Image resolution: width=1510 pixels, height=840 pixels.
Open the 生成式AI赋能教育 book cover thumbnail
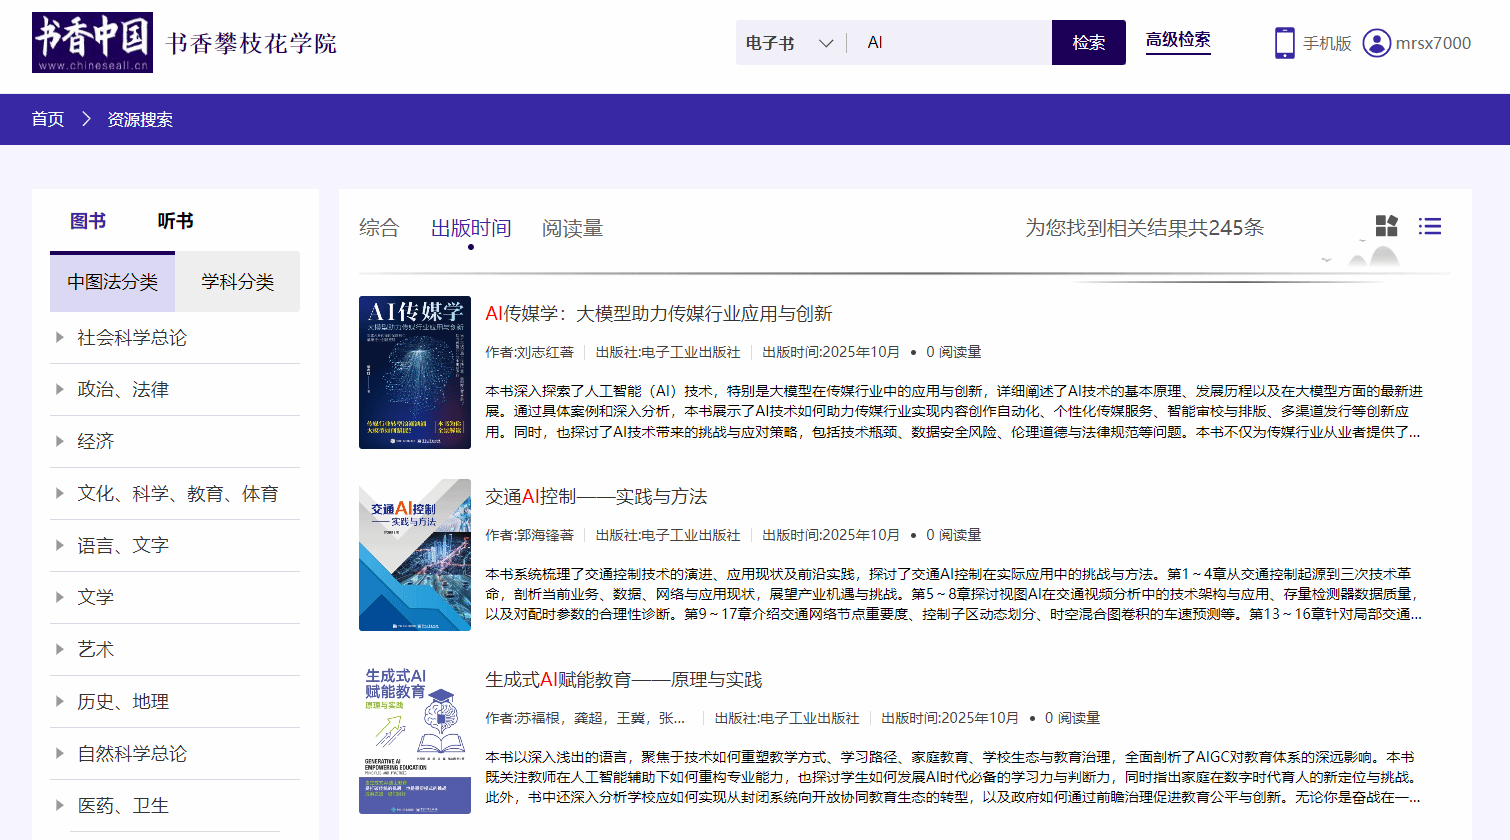click(x=415, y=738)
